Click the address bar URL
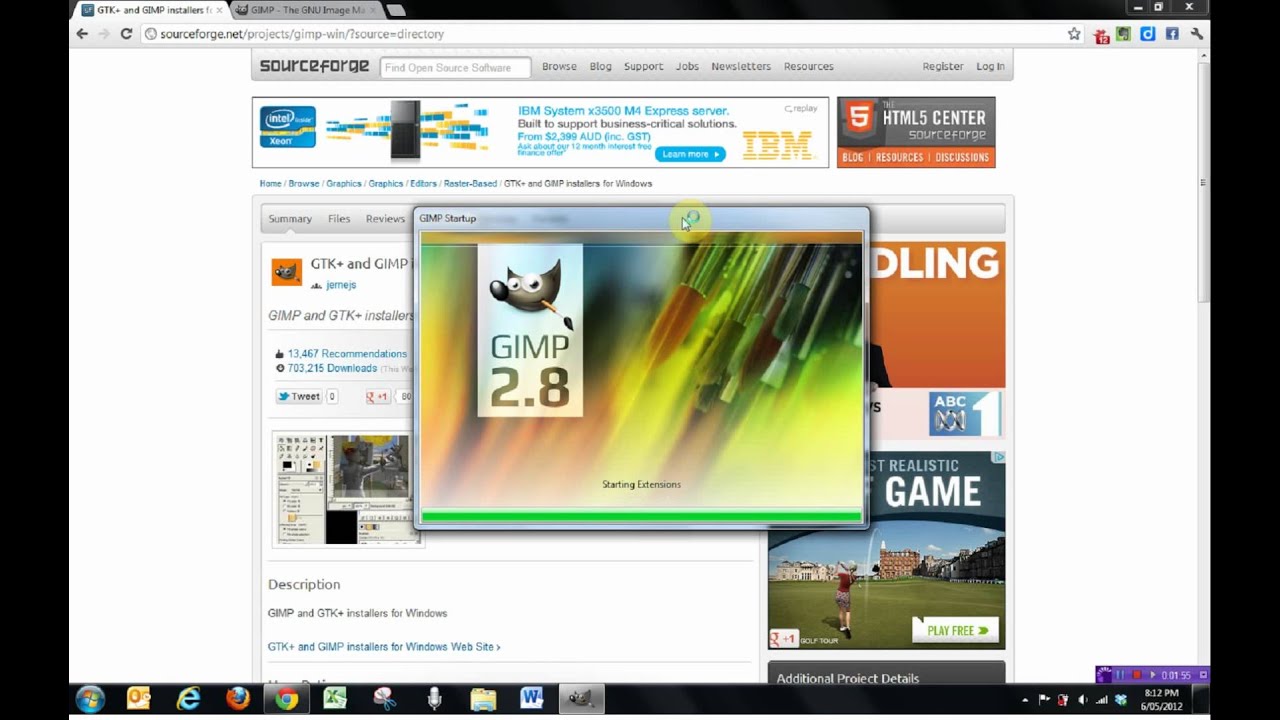Viewport: 1280px width, 720px height. [x=302, y=34]
